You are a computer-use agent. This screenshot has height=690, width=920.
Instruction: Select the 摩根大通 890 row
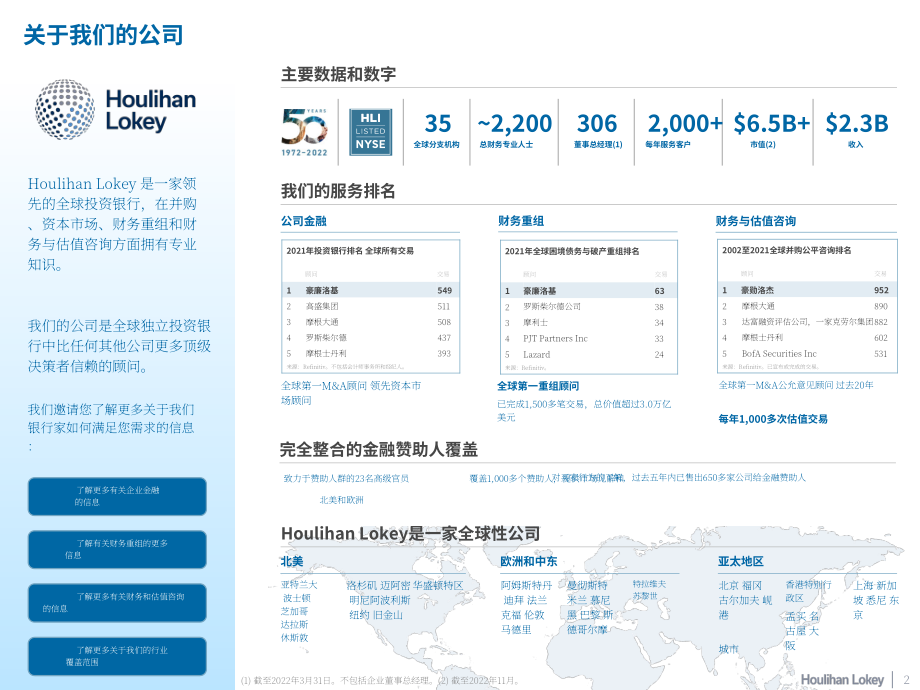click(807, 306)
